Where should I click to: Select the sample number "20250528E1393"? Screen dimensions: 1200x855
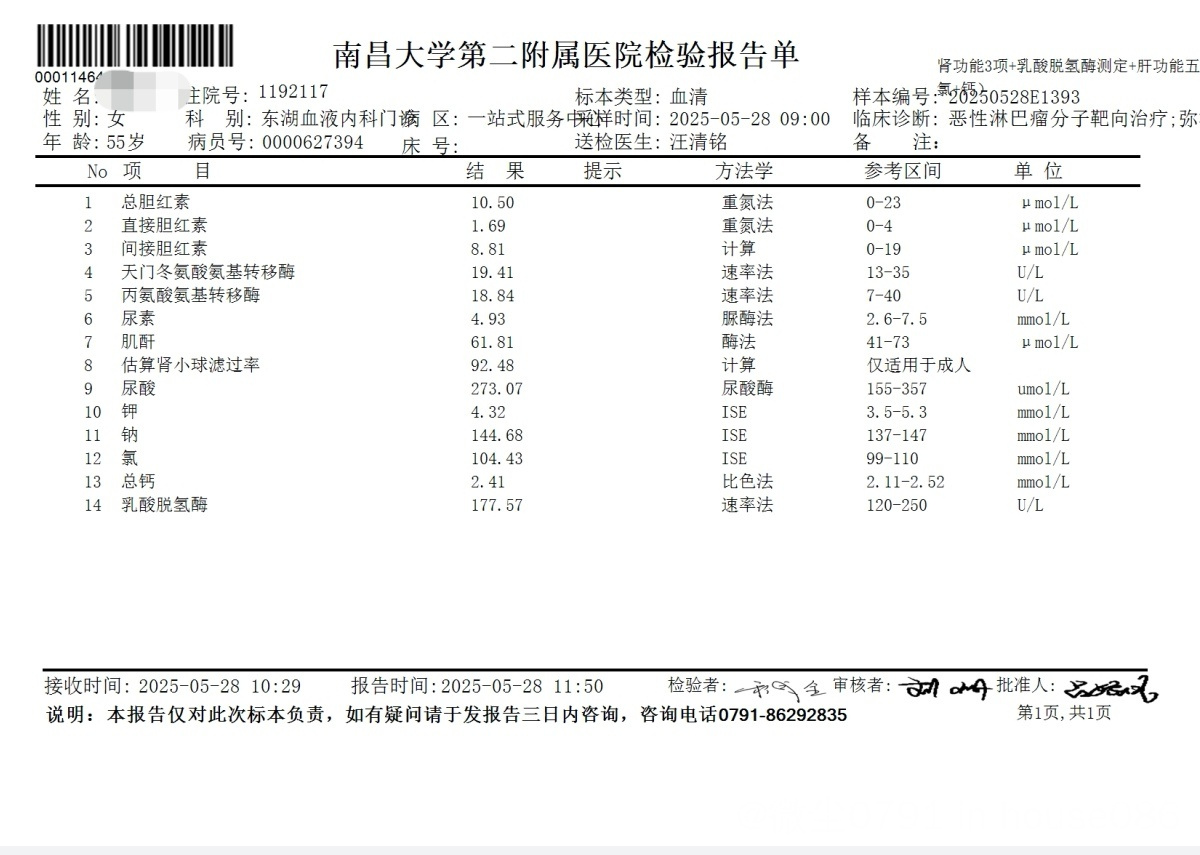click(1013, 97)
